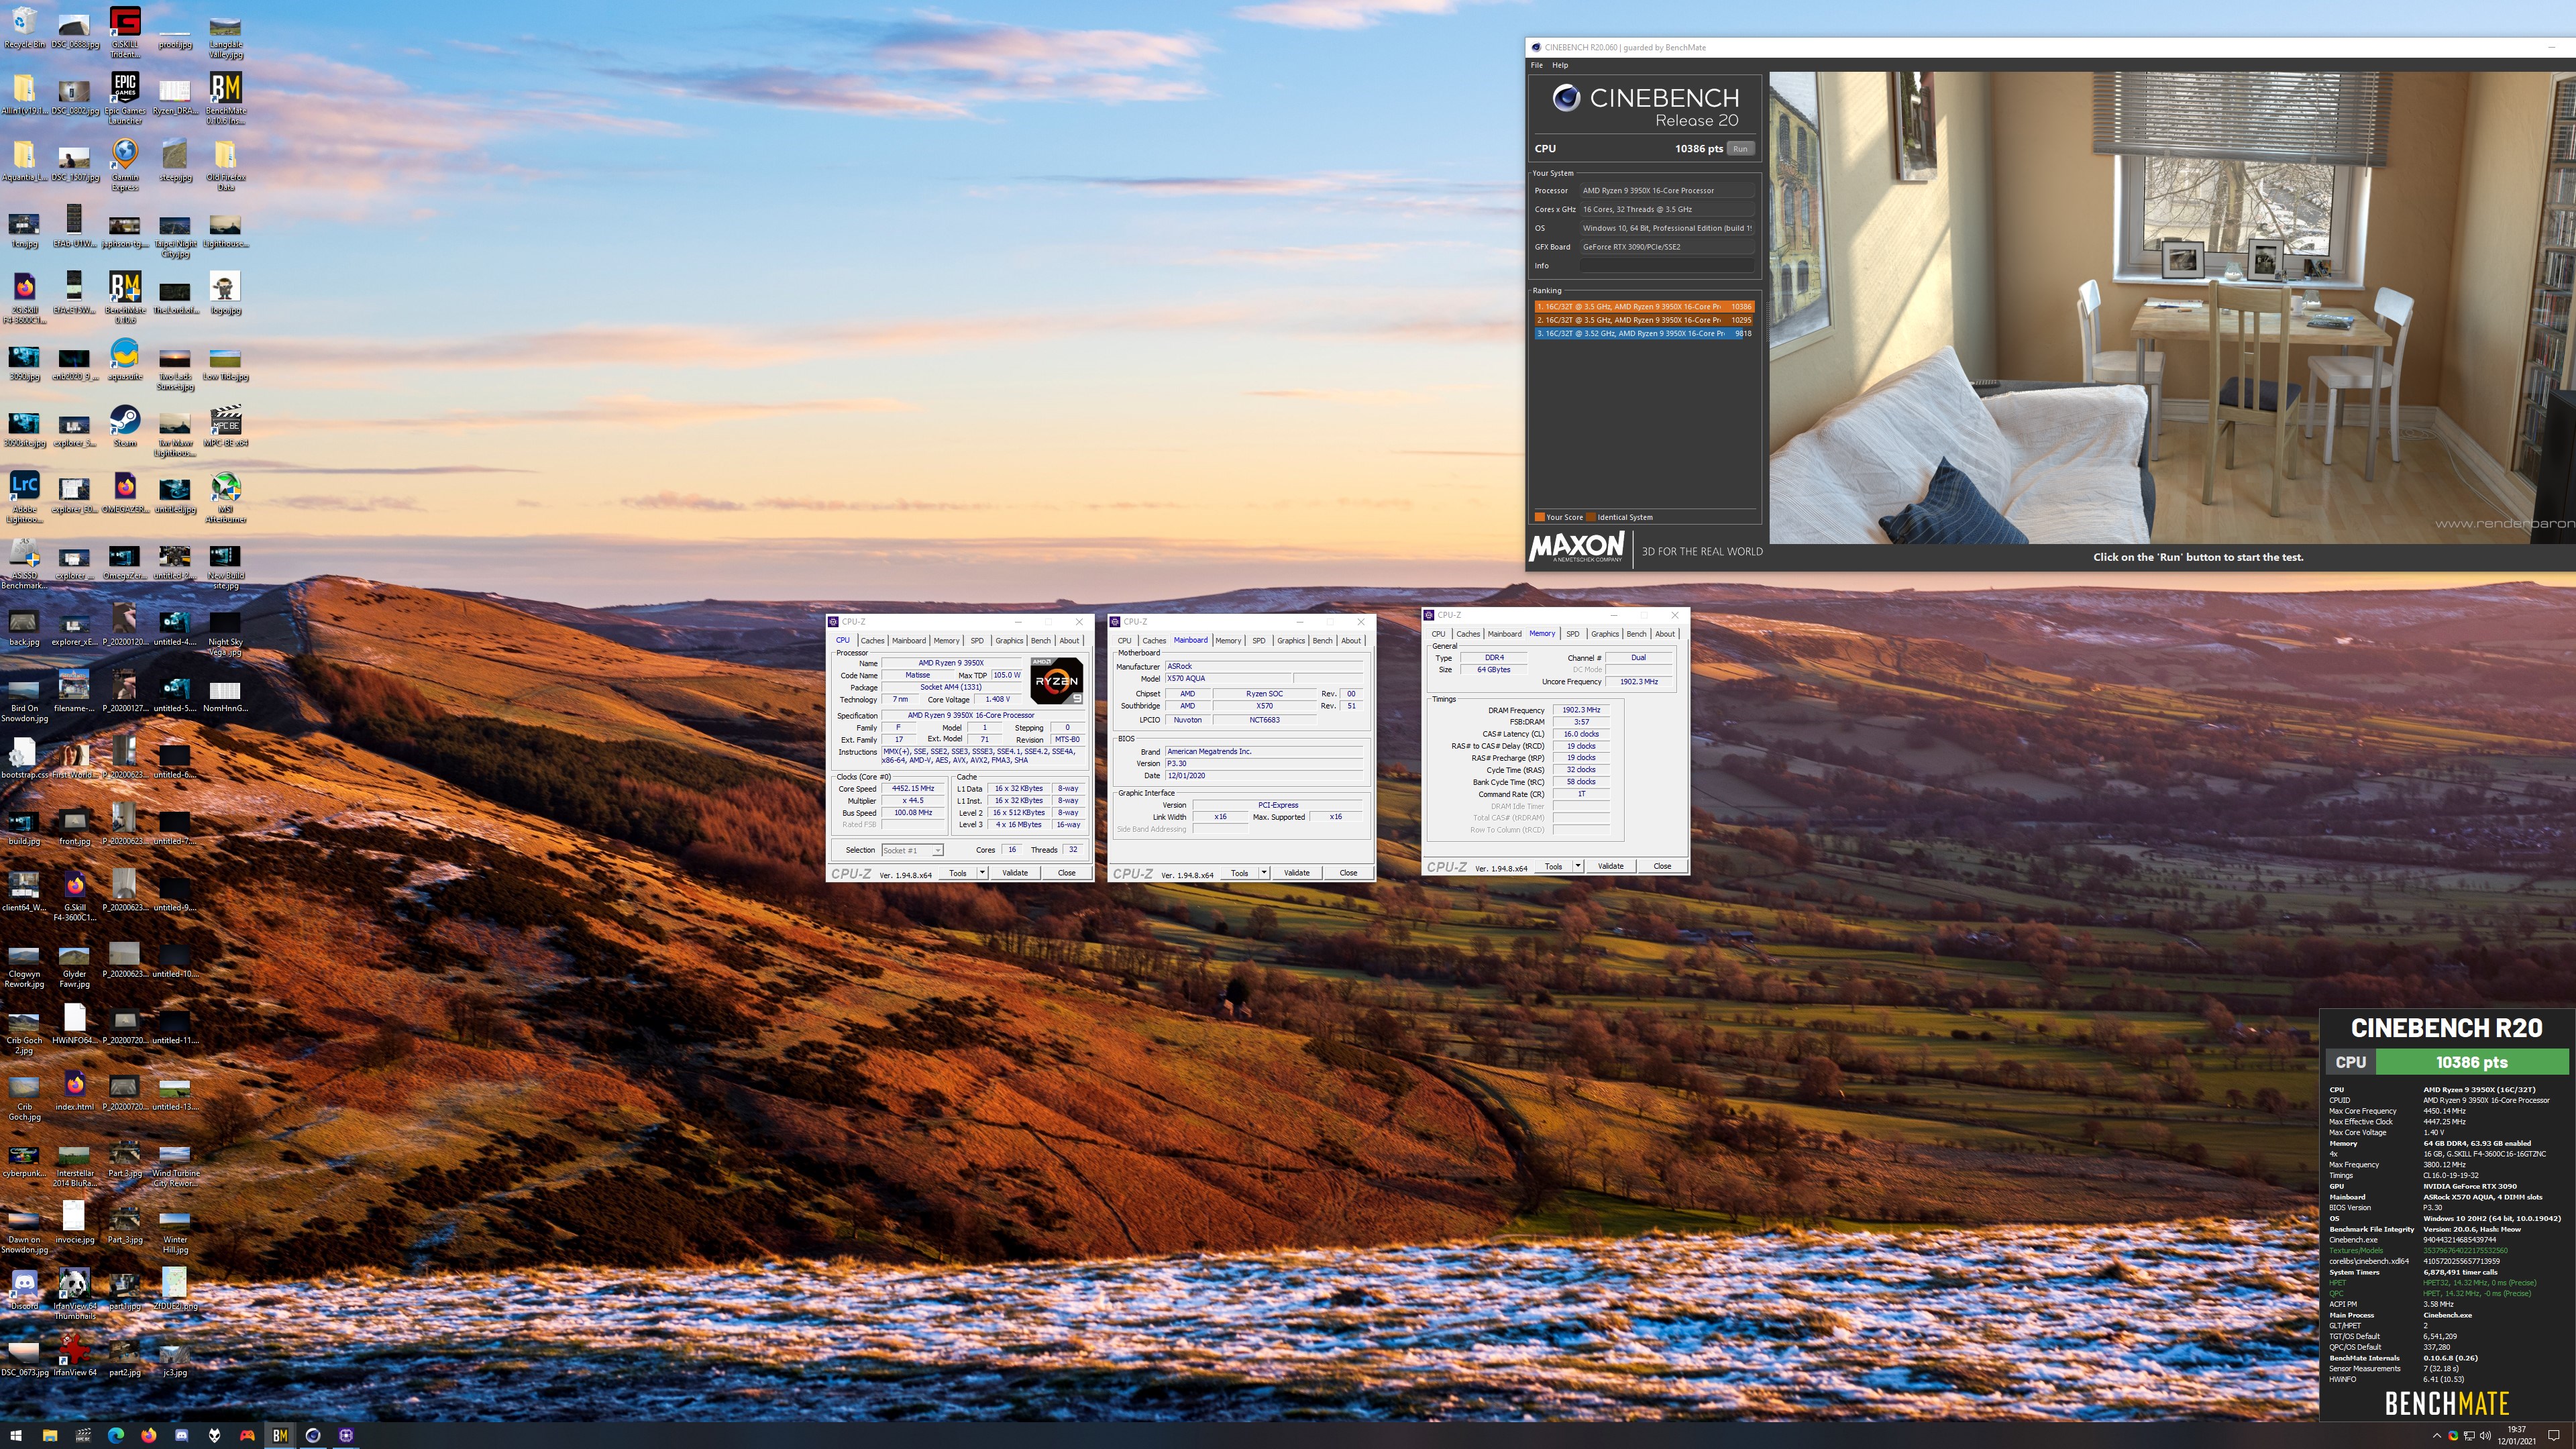
Task: Click Validate in the CPU-Z Memory window
Action: click(1610, 866)
